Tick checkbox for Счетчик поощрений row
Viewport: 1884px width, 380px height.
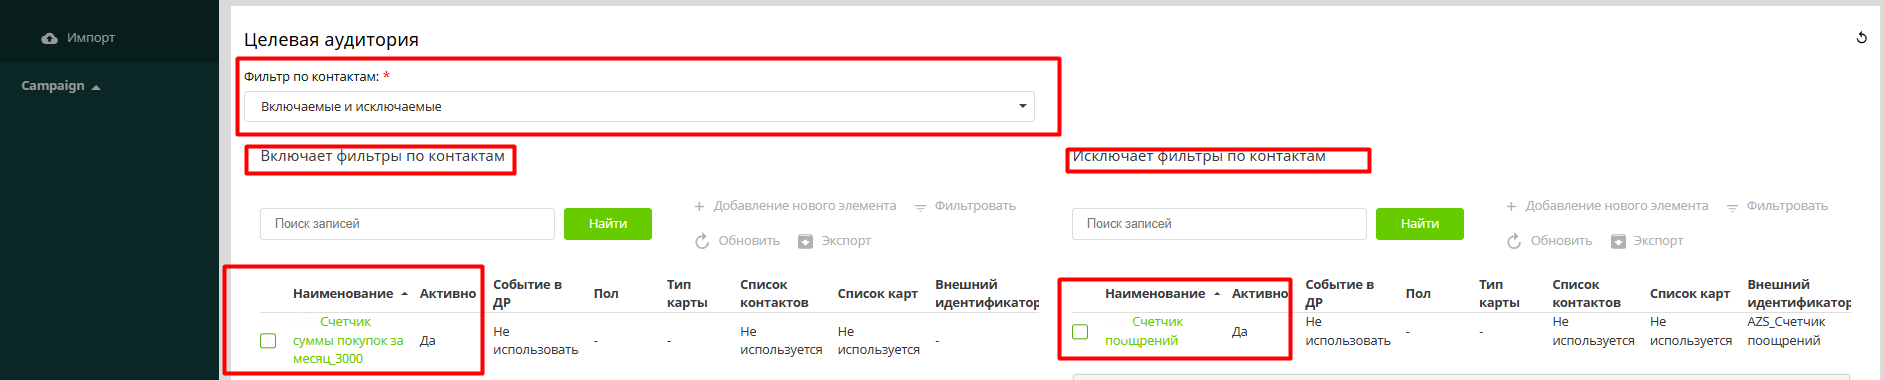(x=1080, y=332)
